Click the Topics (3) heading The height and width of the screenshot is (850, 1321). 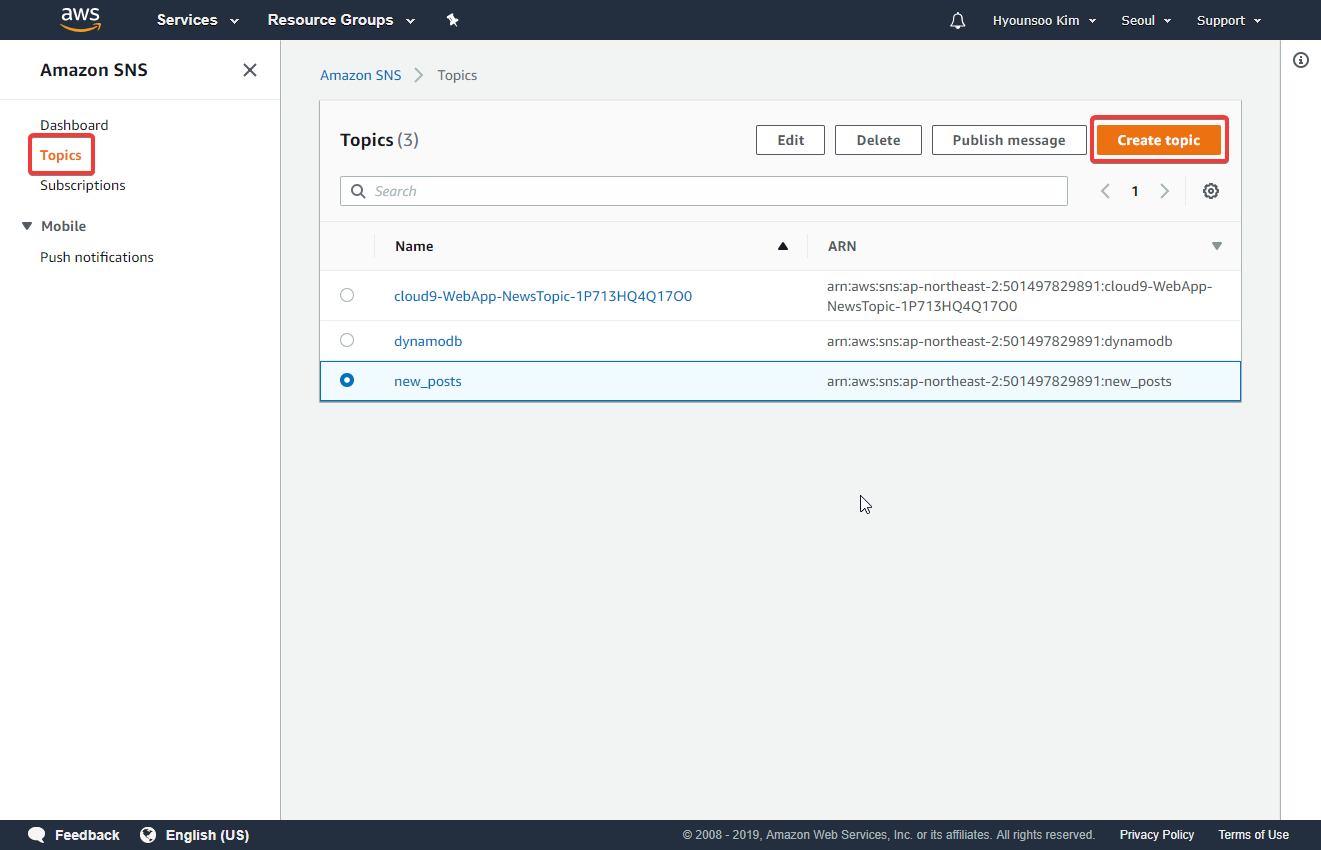379,140
